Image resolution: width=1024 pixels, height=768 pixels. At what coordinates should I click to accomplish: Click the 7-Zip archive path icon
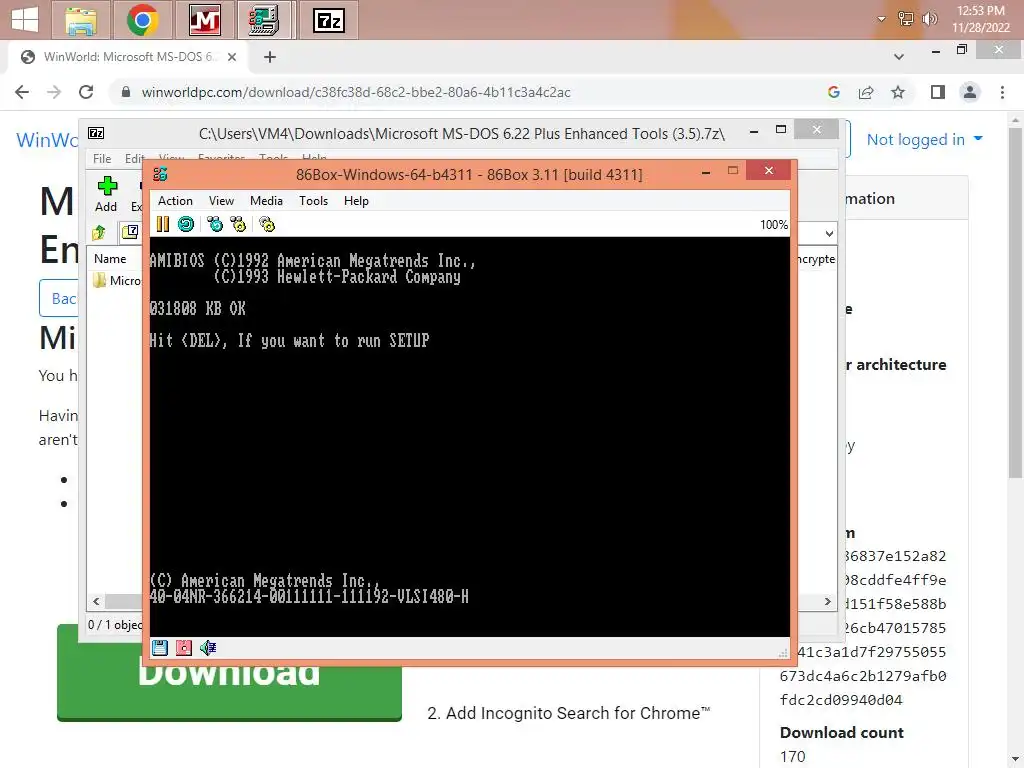point(130,232)
